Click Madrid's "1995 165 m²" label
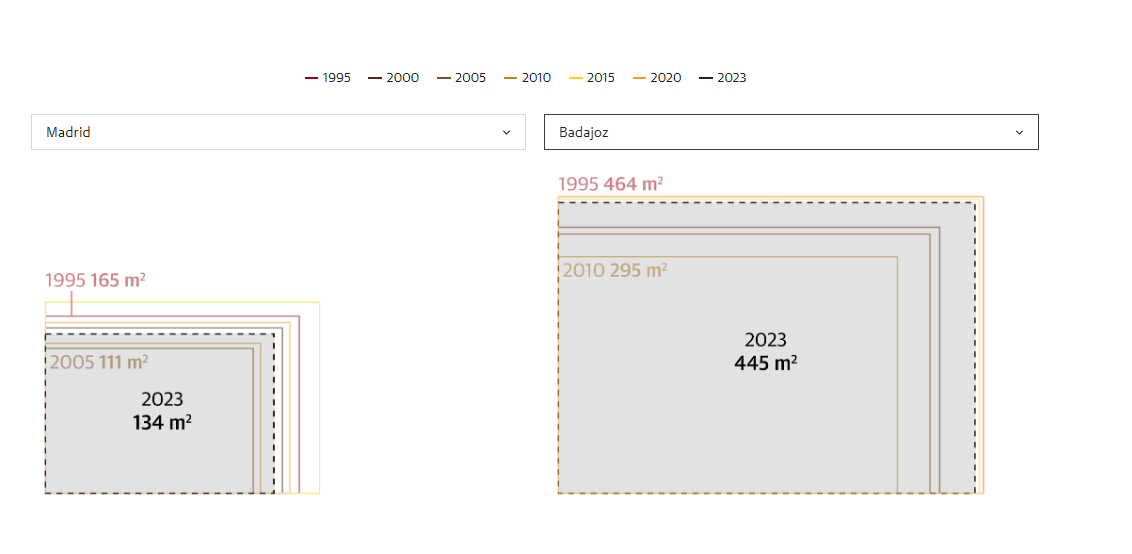Image resolution: width=1132 pixels, height=554 pixels. [x=96, y=281]
